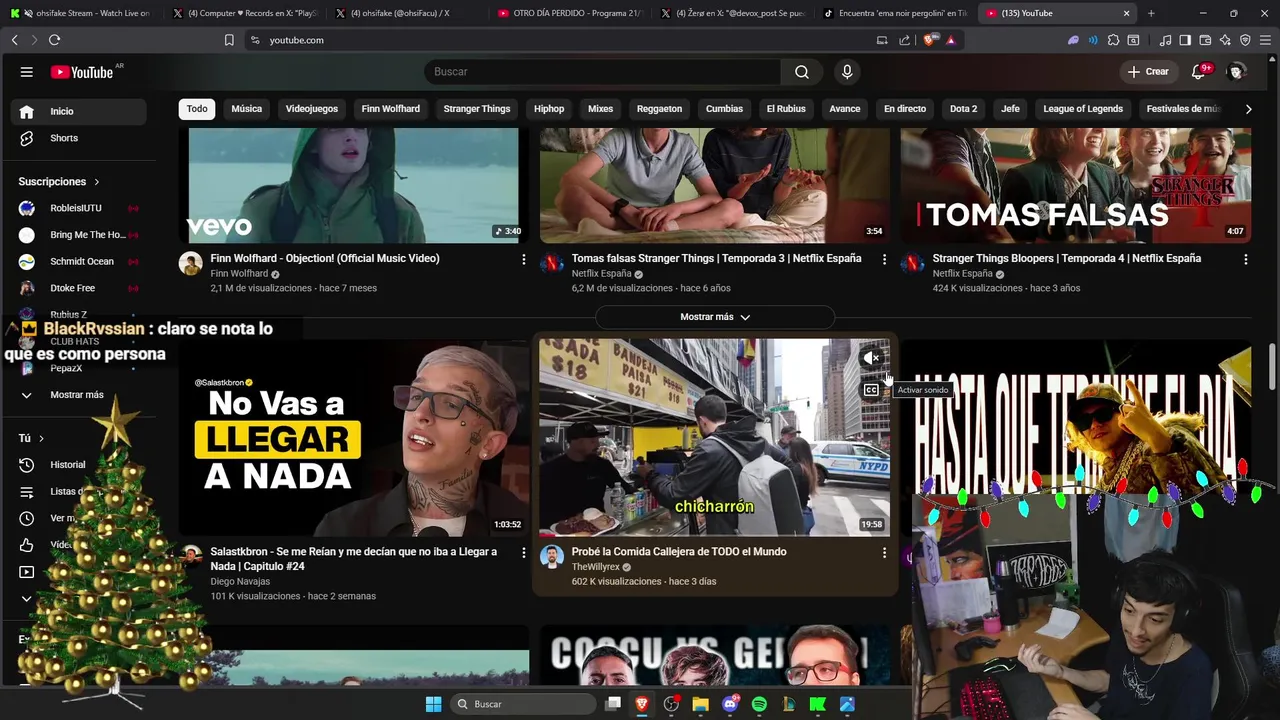This screenshot has height=720, width=1280.
Task: Open Schmidt Ocean subscription channel
Action: (78, 262)
